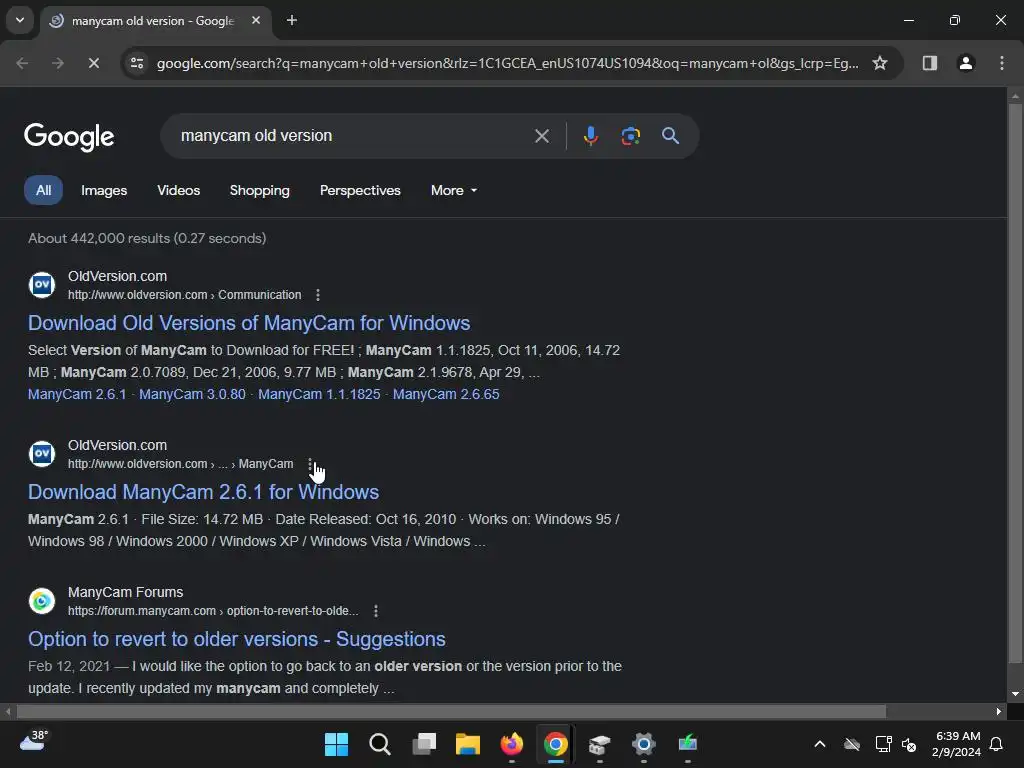Switch to Perspectives results
The image size is (1024, 768).
pos(360,191)
